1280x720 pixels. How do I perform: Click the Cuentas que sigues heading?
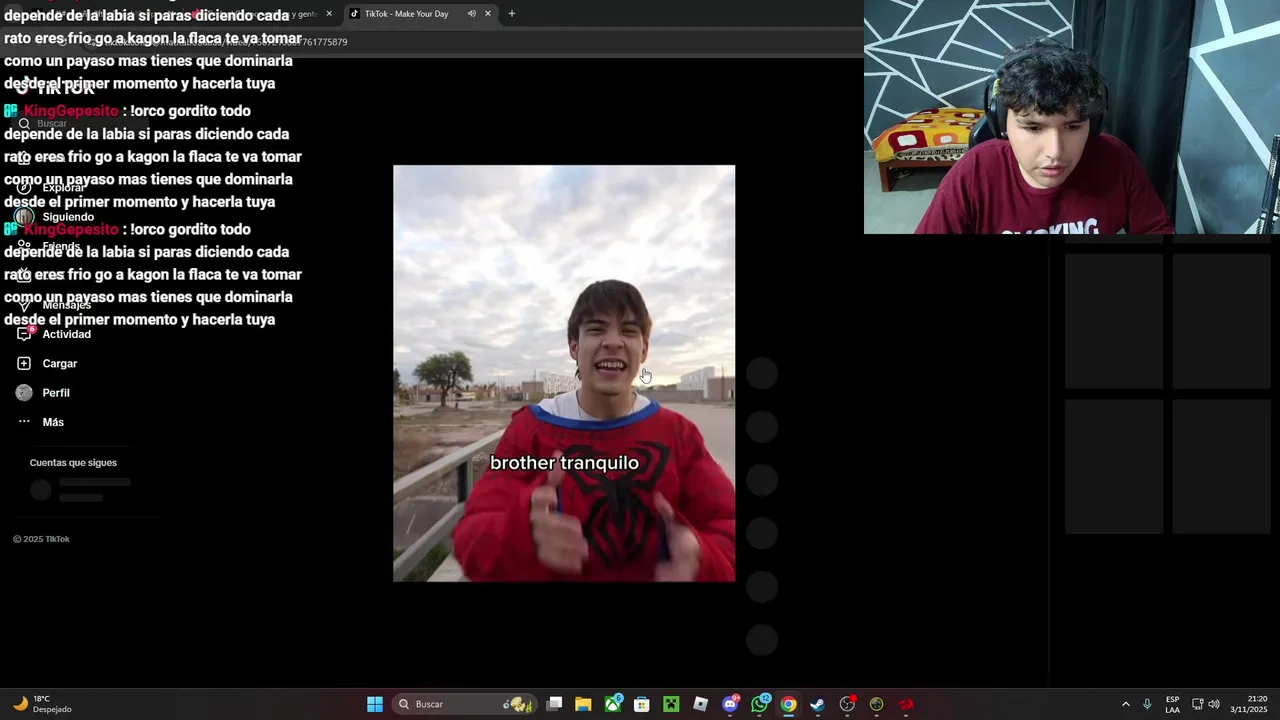[73, 463]
